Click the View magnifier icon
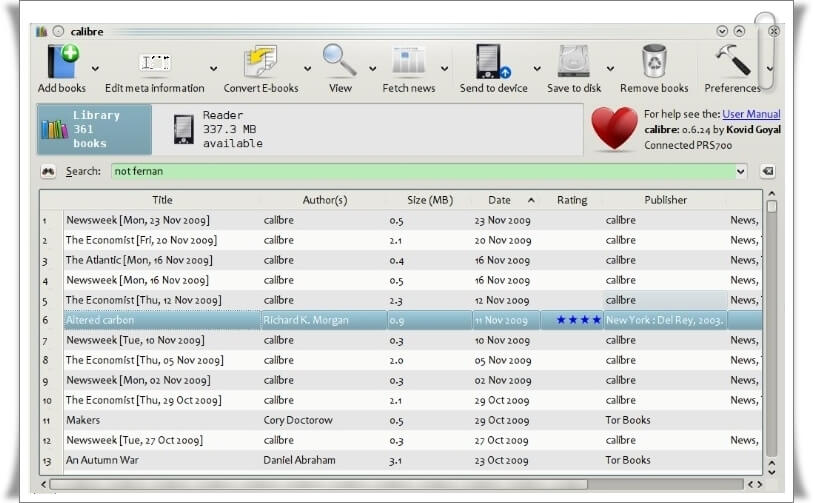Viewport: 813px width, 503px height. (339, 60)
